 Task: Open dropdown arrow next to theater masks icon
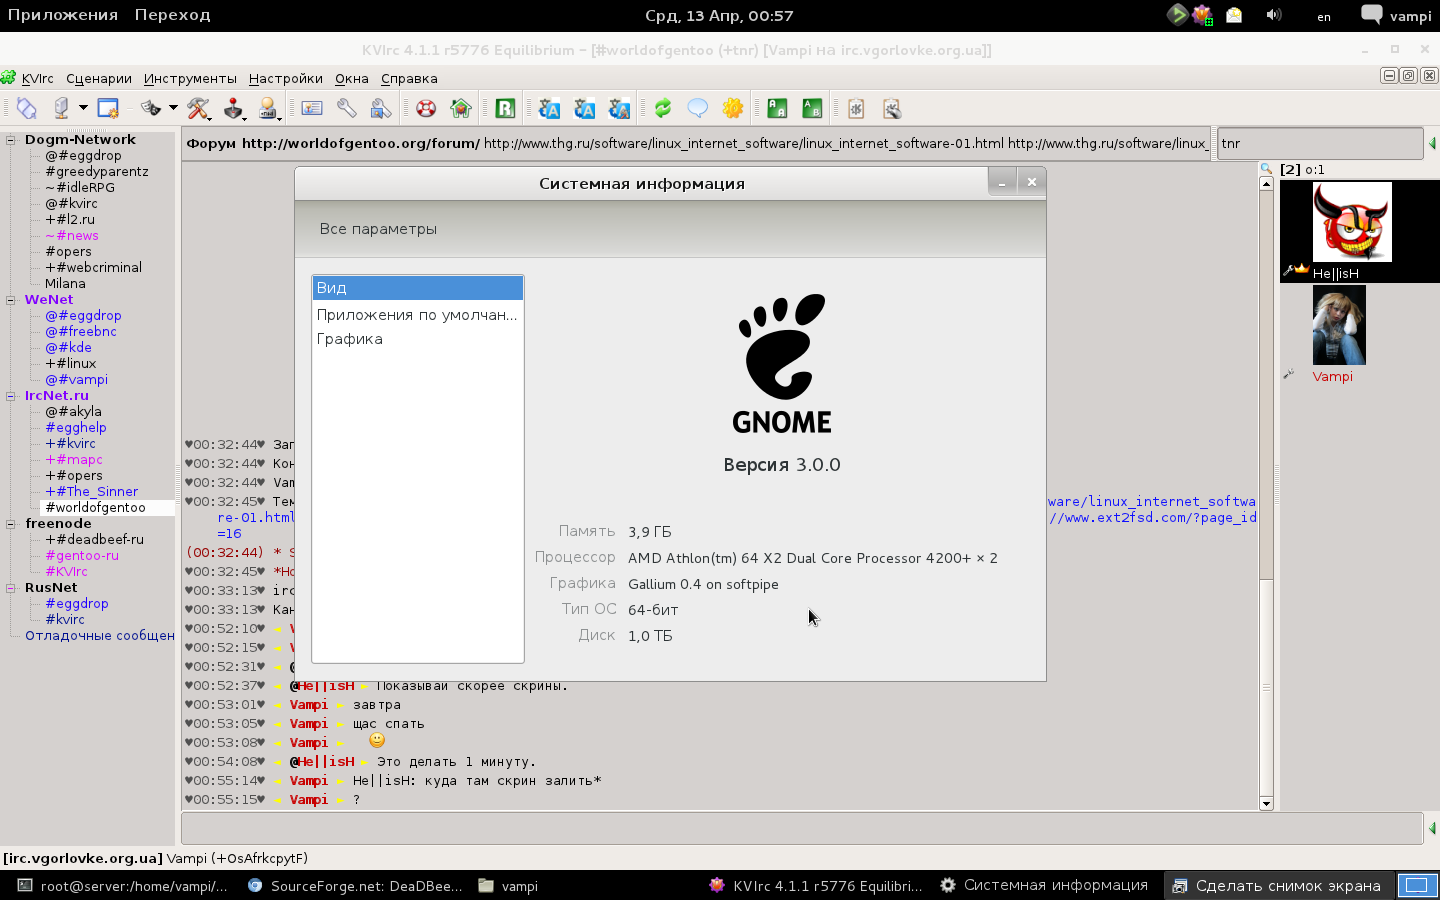tap(173, 108)
